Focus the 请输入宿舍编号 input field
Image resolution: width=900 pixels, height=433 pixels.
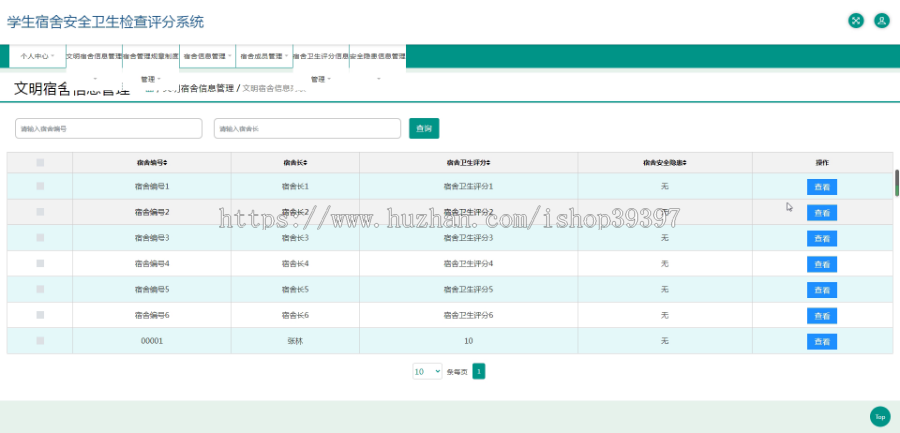coord(108,129)
